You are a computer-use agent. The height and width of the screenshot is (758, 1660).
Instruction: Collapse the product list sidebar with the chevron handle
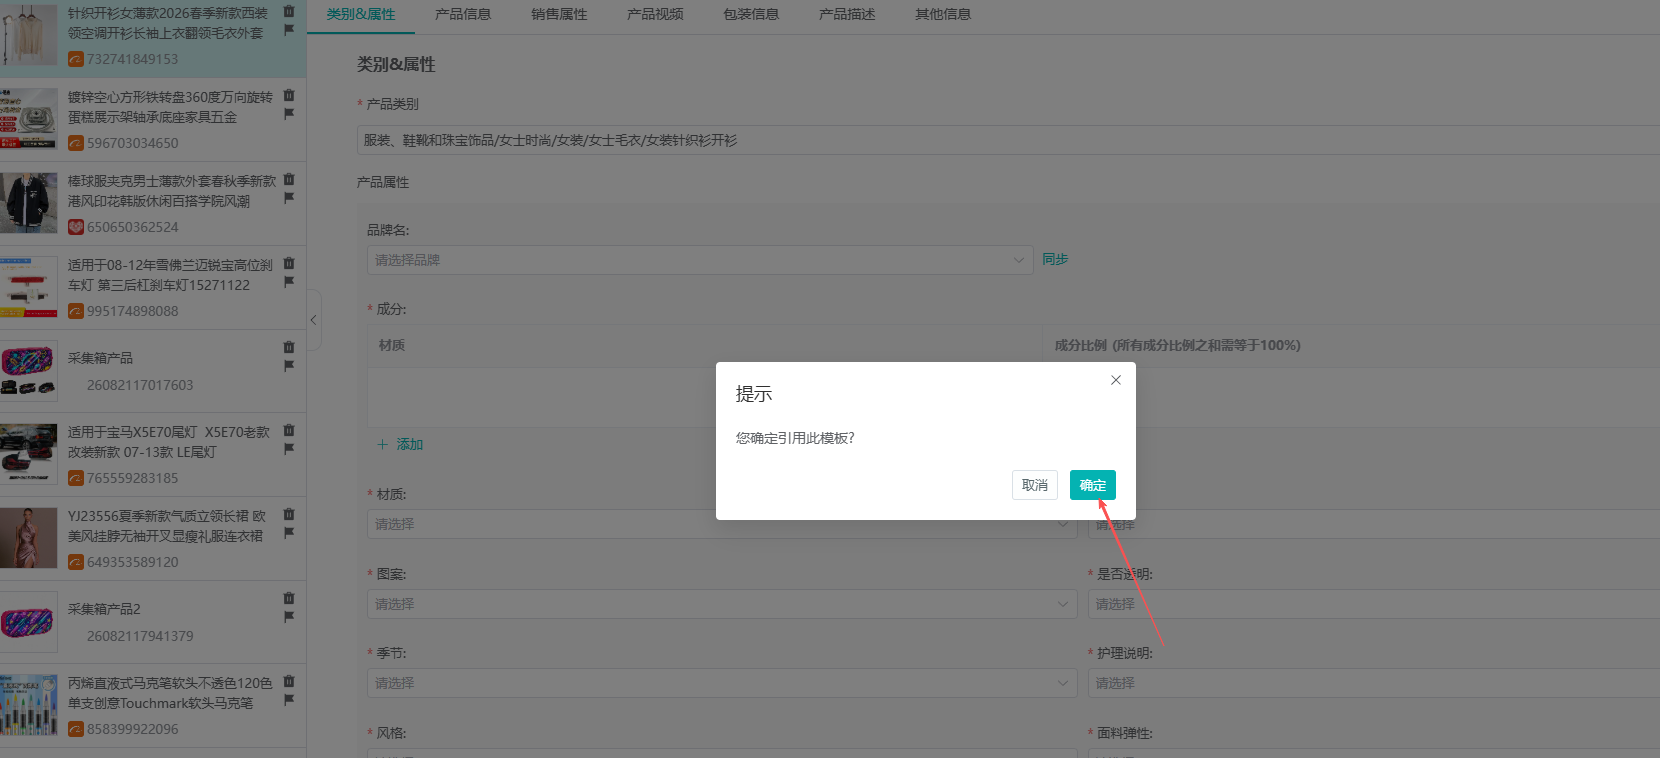click(313, 320)
